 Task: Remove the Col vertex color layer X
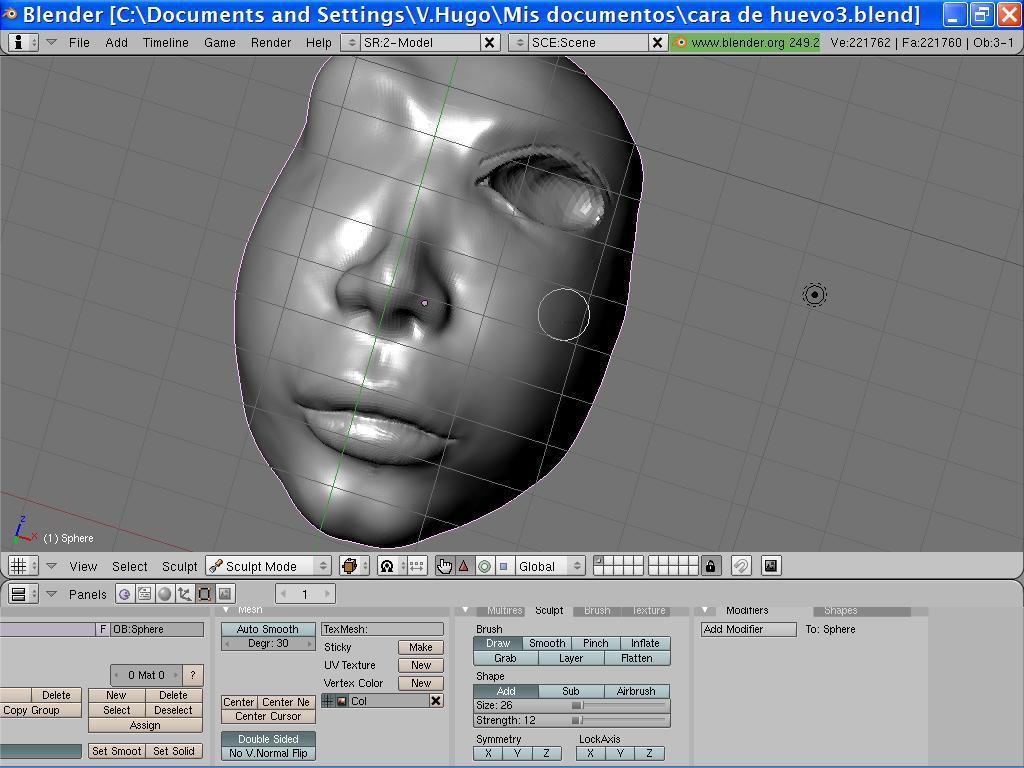click(436, 701)
